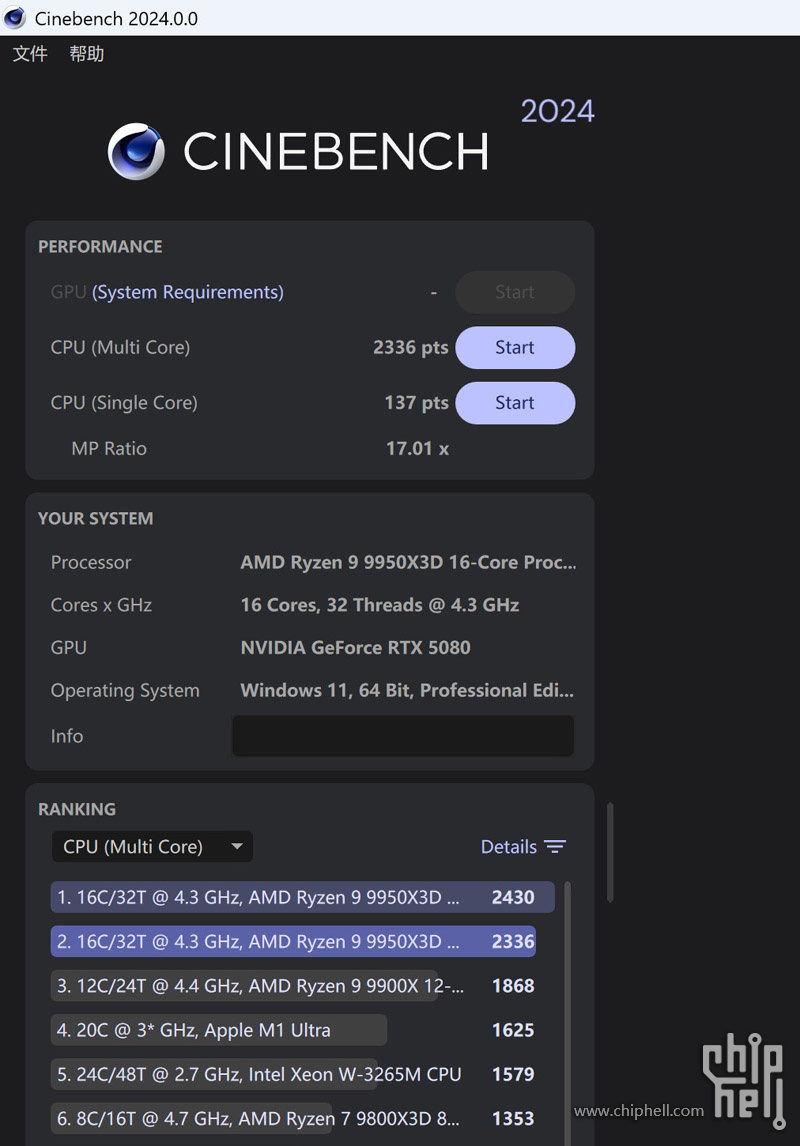Open the 文件 menu
Image resolution: width=800 pixels, height=1146 pixels.
(30, 53)
